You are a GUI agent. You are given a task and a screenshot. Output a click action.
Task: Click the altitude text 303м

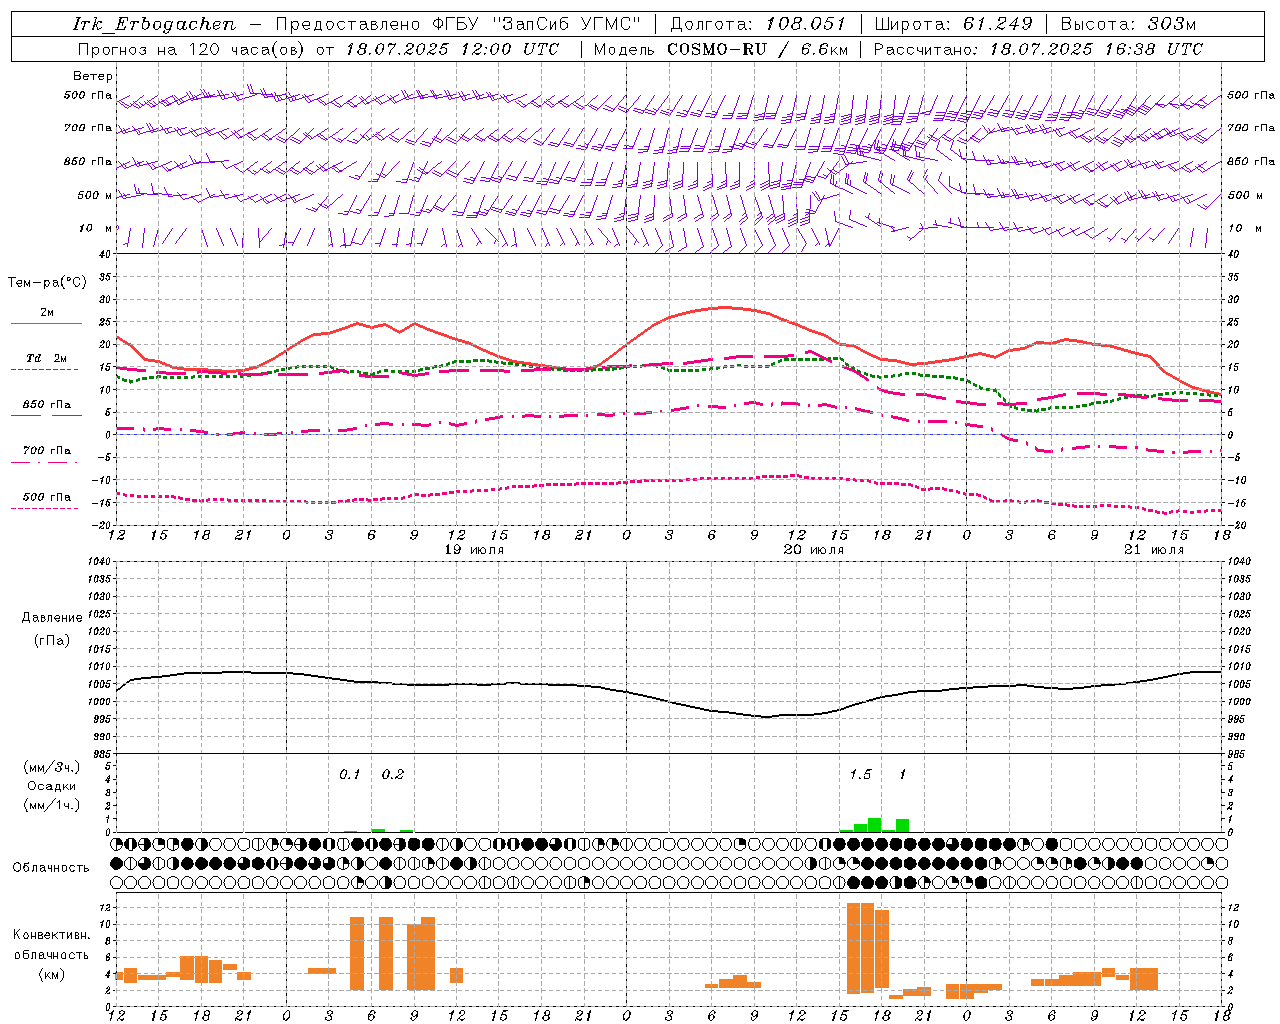point(1170,24)
